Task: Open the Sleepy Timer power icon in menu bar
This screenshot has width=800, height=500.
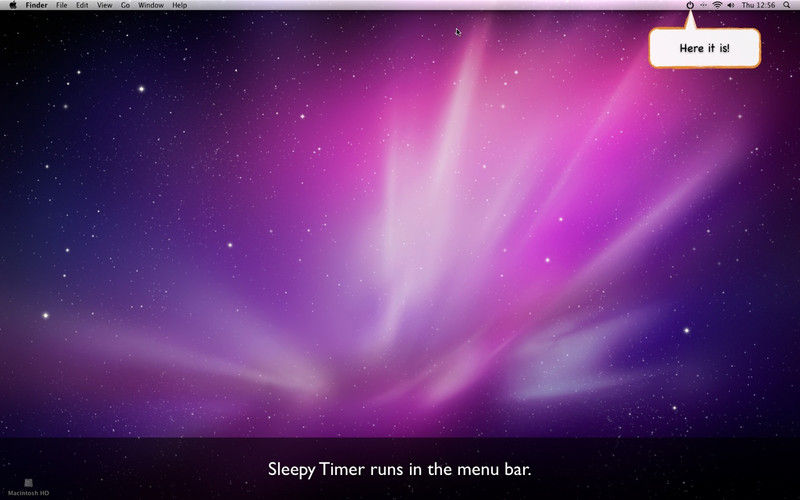Action: 690,5
